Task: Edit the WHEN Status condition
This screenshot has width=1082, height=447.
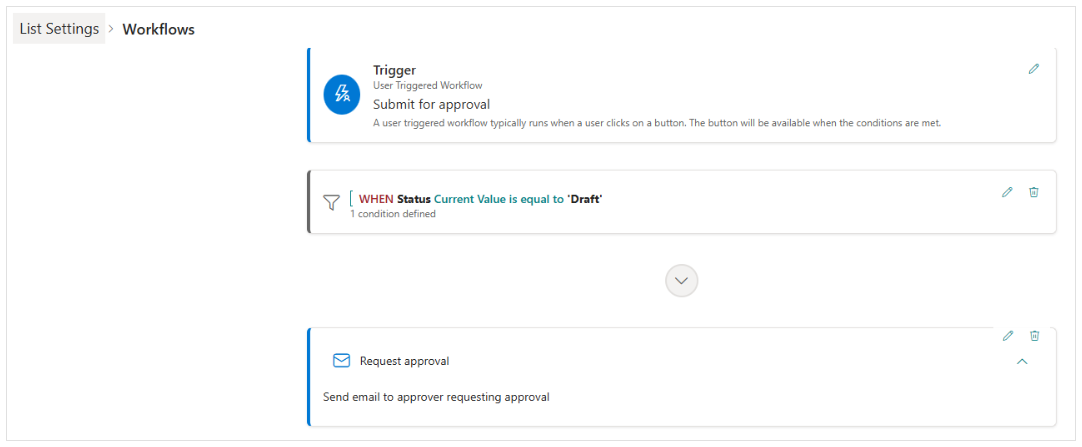Action: pos(1007,192)
